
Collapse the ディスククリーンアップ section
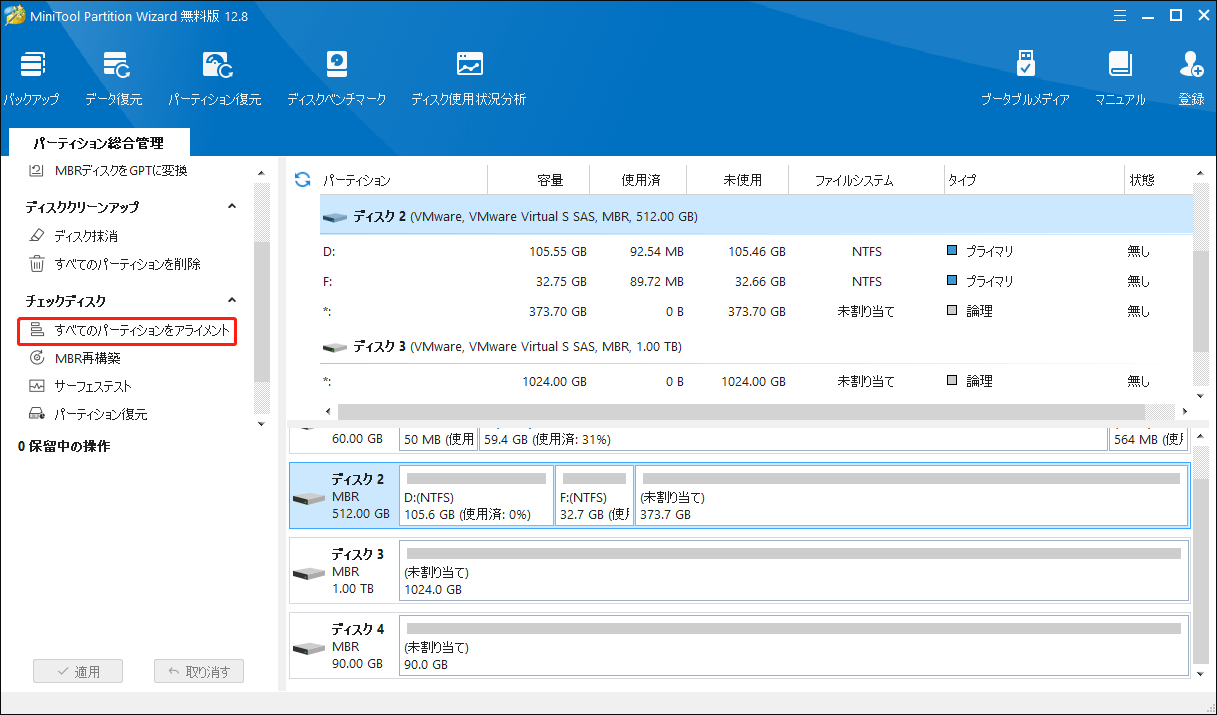click(232, 207)
